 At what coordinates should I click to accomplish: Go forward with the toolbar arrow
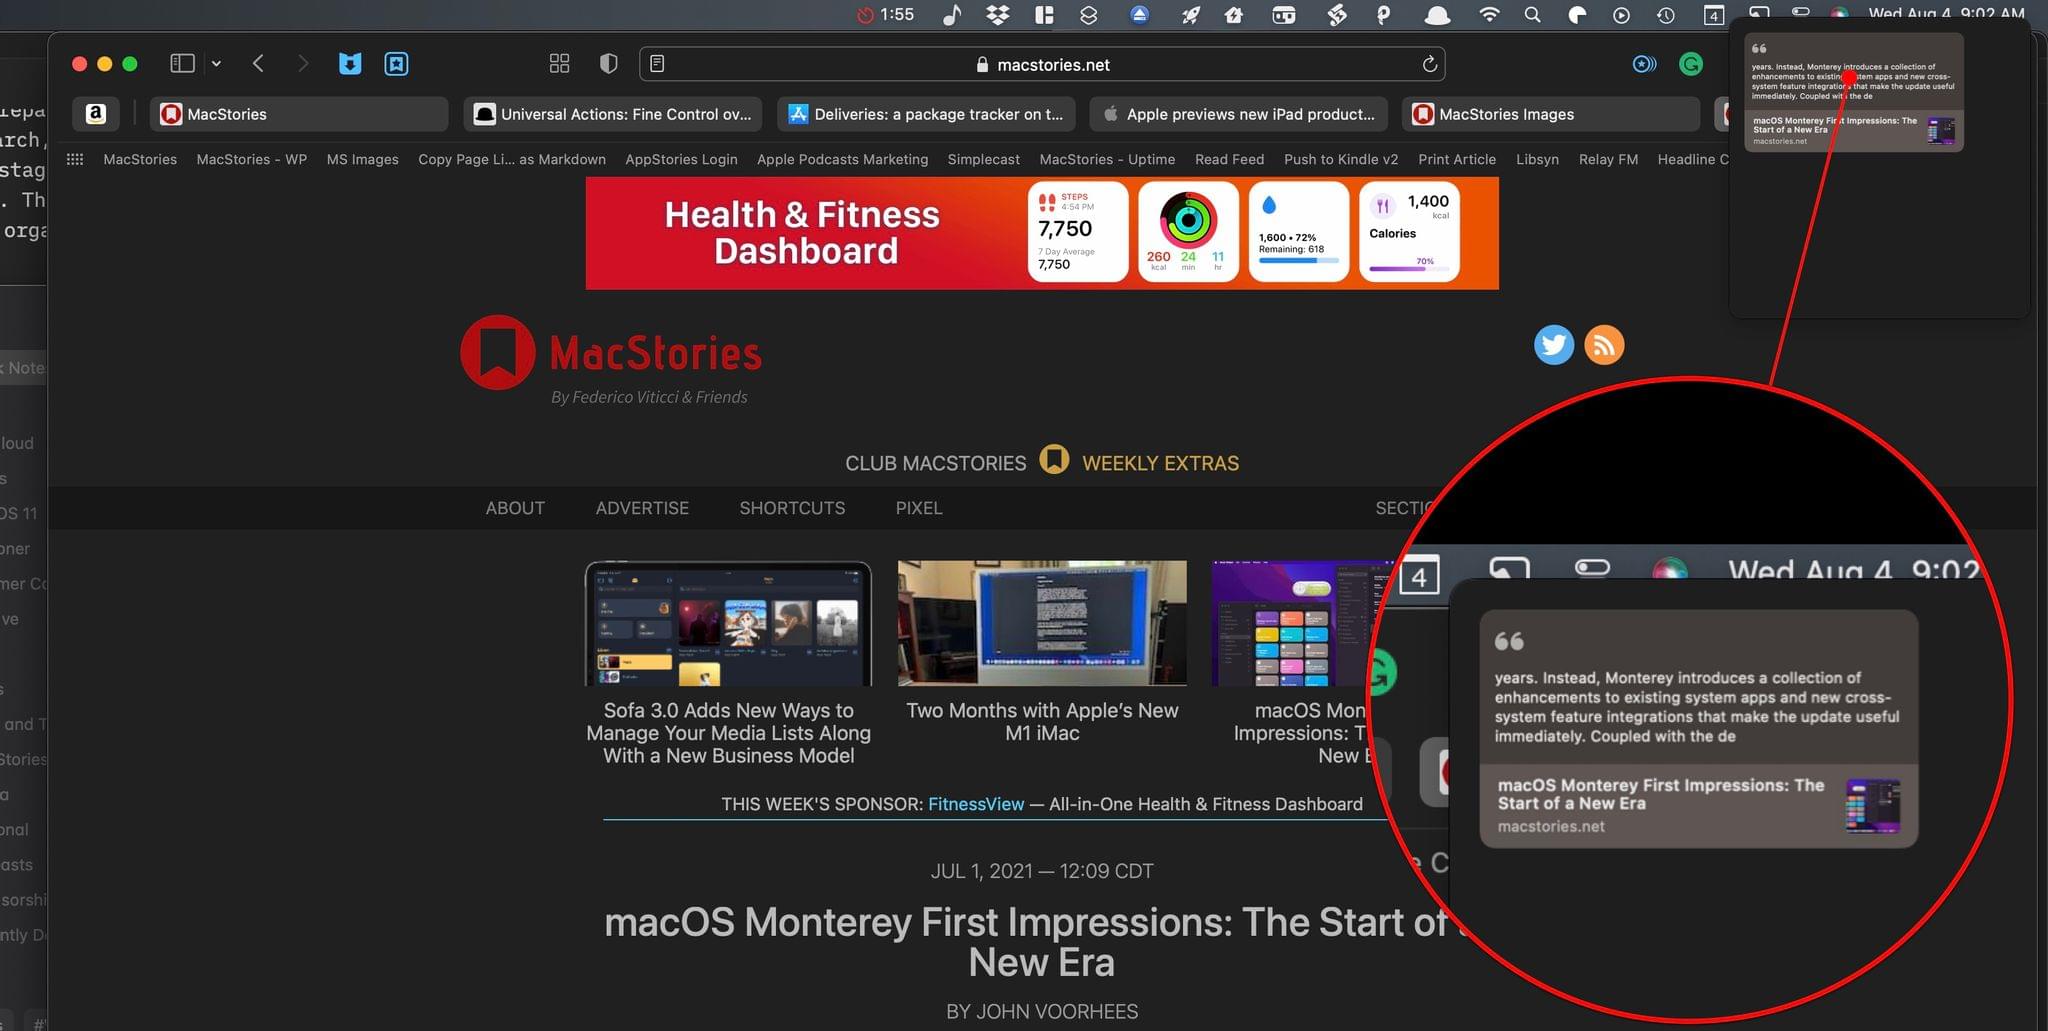(302, 64)
